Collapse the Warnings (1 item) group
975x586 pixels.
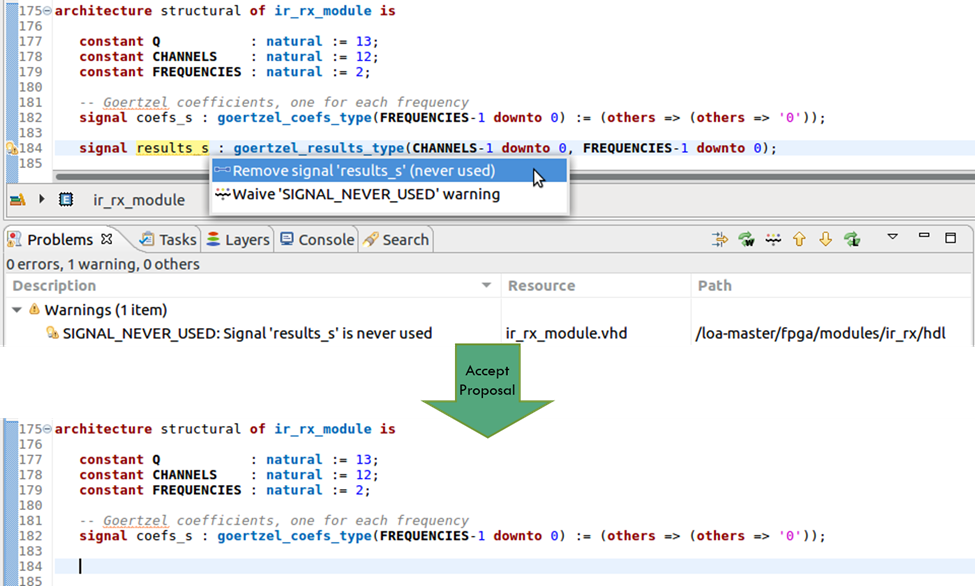click(x=17, y=310)
